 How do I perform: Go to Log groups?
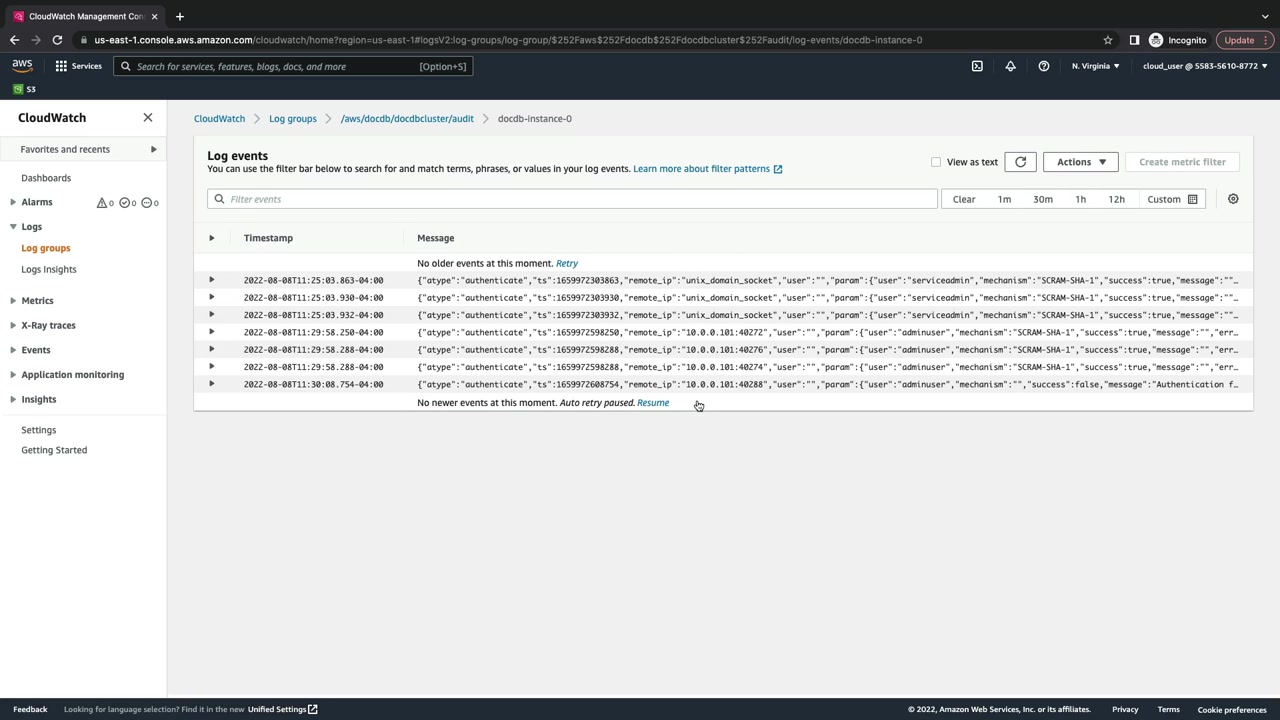46,248
